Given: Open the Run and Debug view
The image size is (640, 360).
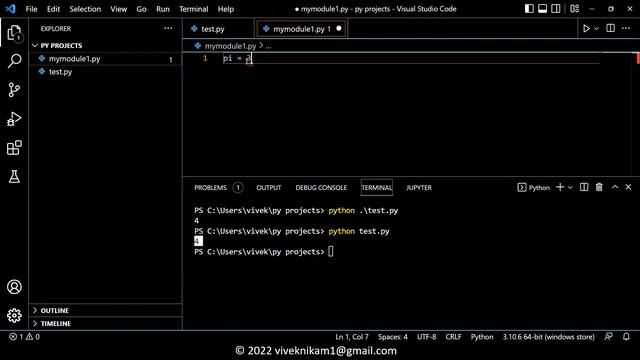Looking at the screenshot, I should (14, 119).
